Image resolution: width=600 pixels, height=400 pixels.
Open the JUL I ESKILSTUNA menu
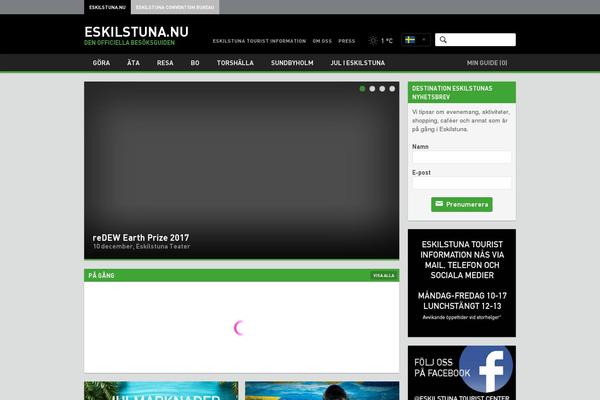(358, 63)
